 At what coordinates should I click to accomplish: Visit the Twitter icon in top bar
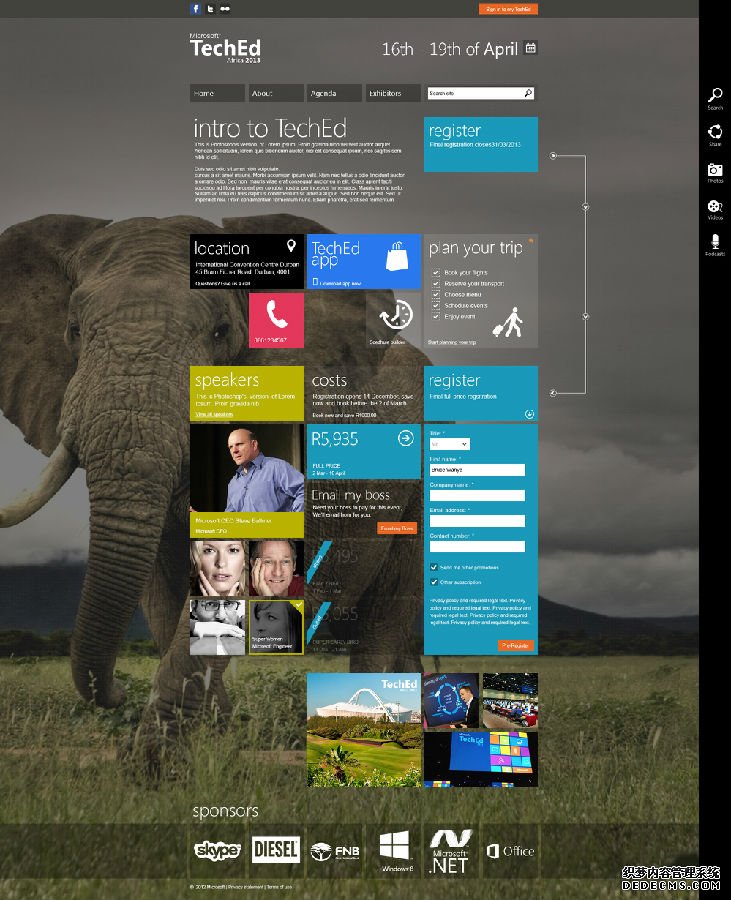click(210, 9)
